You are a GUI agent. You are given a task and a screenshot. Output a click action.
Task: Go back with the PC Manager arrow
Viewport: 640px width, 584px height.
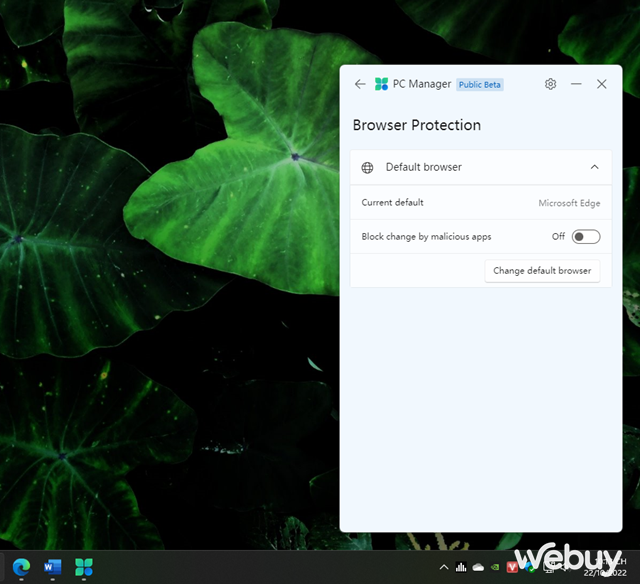[360, 84]
